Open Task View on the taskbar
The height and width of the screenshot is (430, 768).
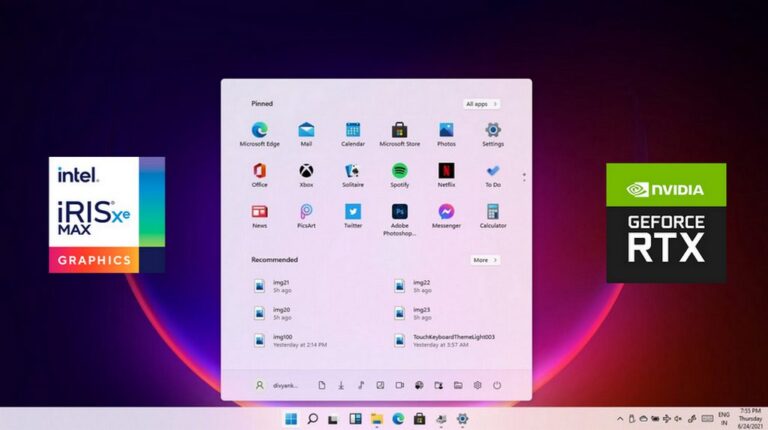tap(333, 419)
